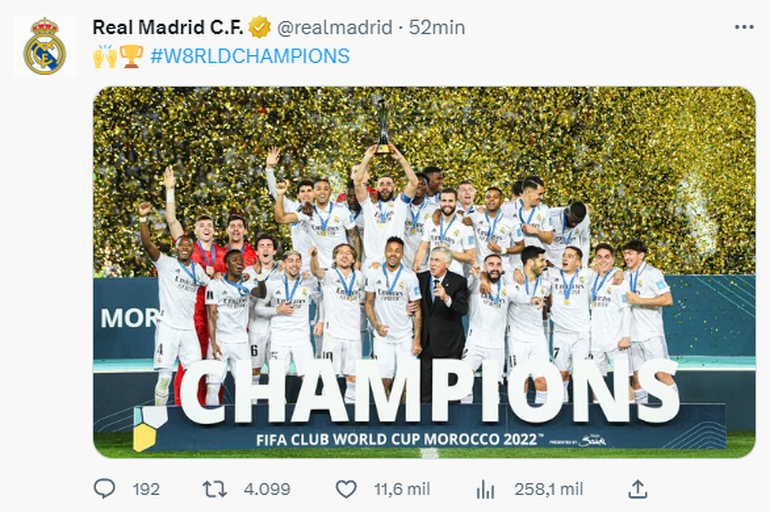Image resolution: width=770 pixels, height=512 pixels.
Task: Click the @realmadrid handle
Action: (x=334, y=27)
